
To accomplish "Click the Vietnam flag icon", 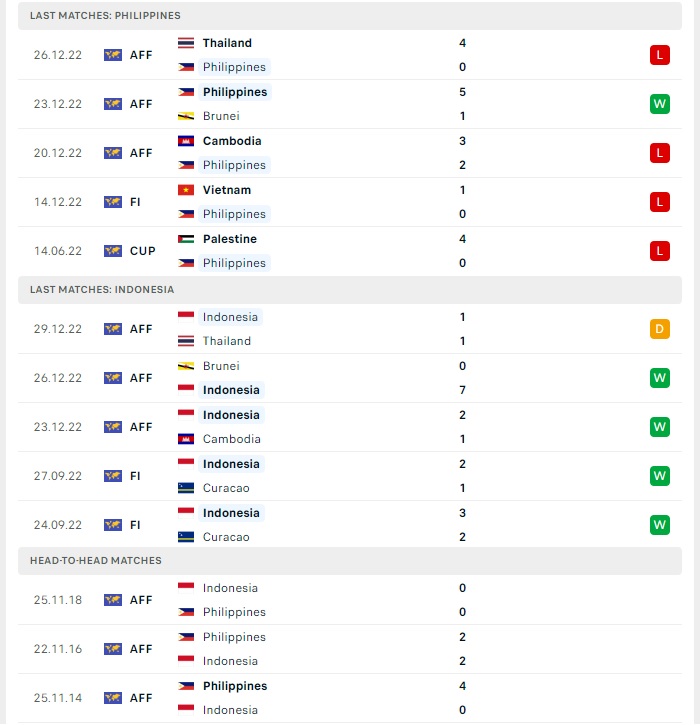I will pyautogui.click(x=186, y=190).
